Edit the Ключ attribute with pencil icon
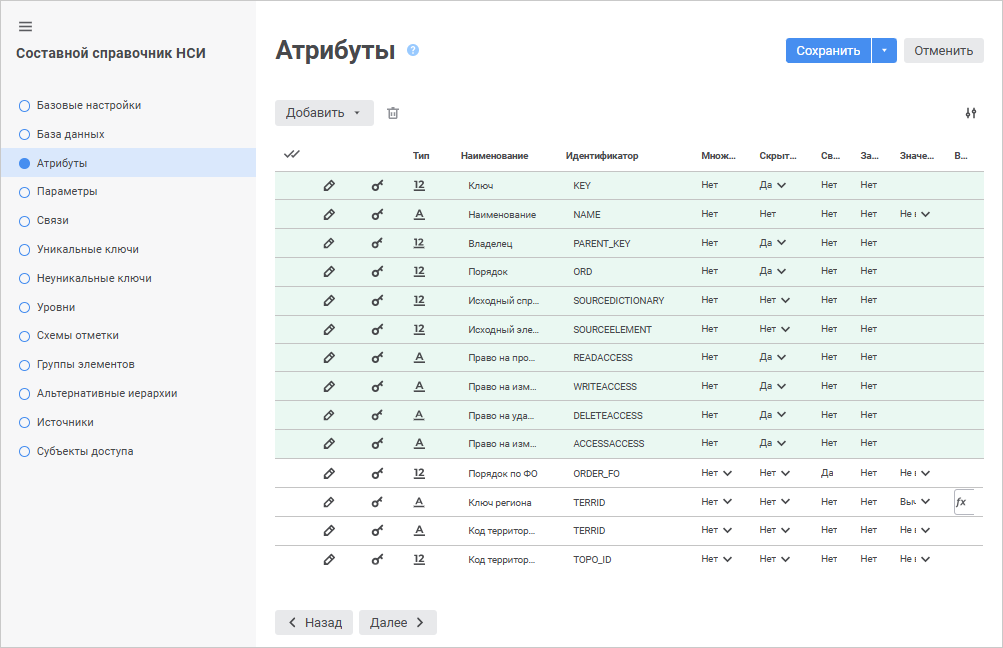 (x=329, y=185)
